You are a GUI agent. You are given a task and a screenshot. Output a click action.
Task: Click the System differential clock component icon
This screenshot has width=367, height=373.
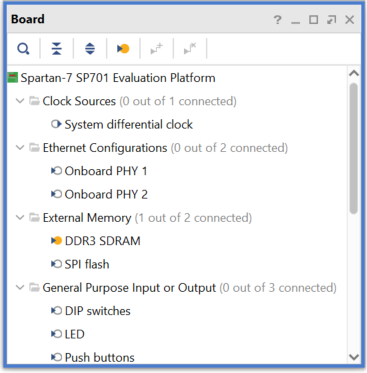coord(56,124)
